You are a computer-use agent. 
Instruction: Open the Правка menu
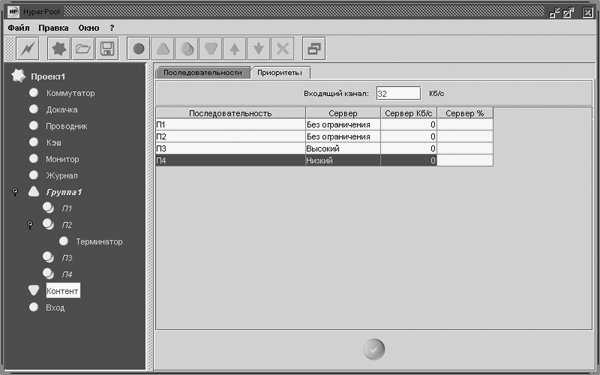point(54,28)
